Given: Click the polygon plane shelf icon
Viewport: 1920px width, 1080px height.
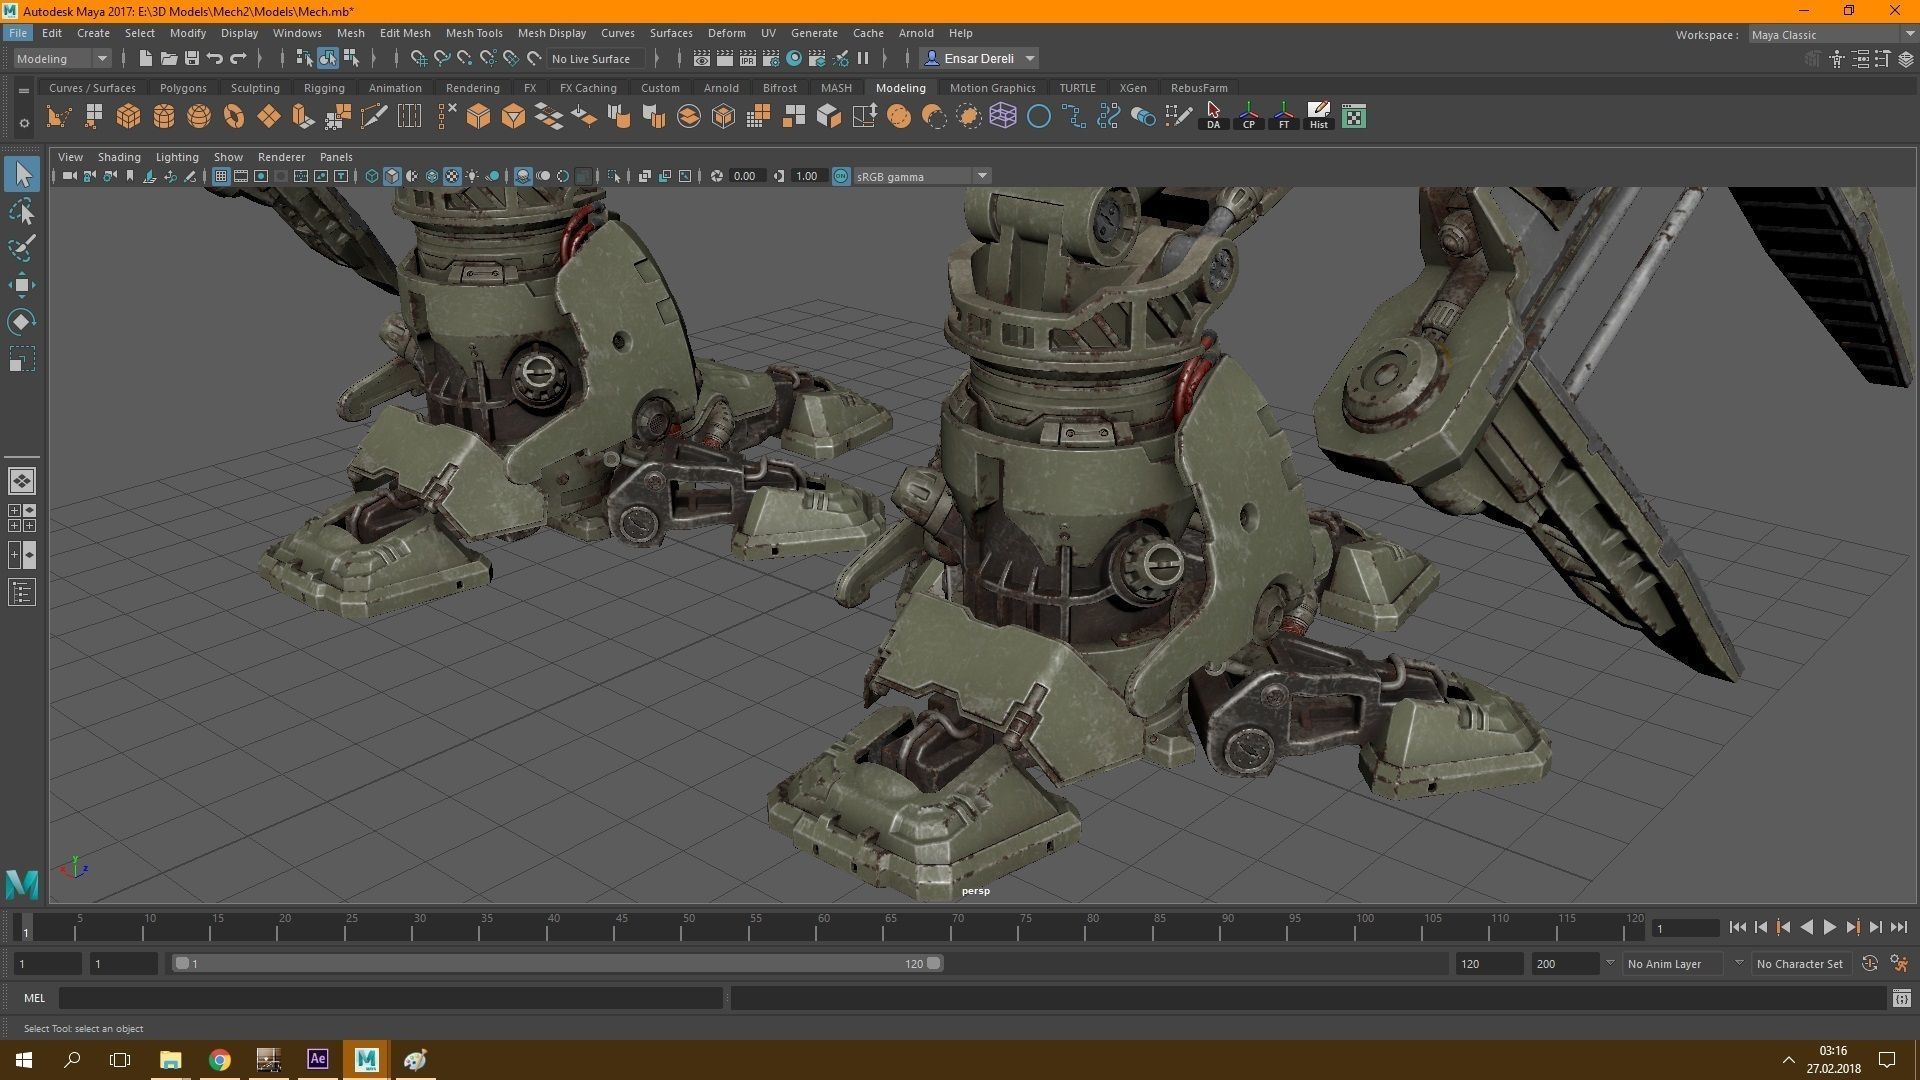Looking at the screenshot, I should tap(269, 117).
